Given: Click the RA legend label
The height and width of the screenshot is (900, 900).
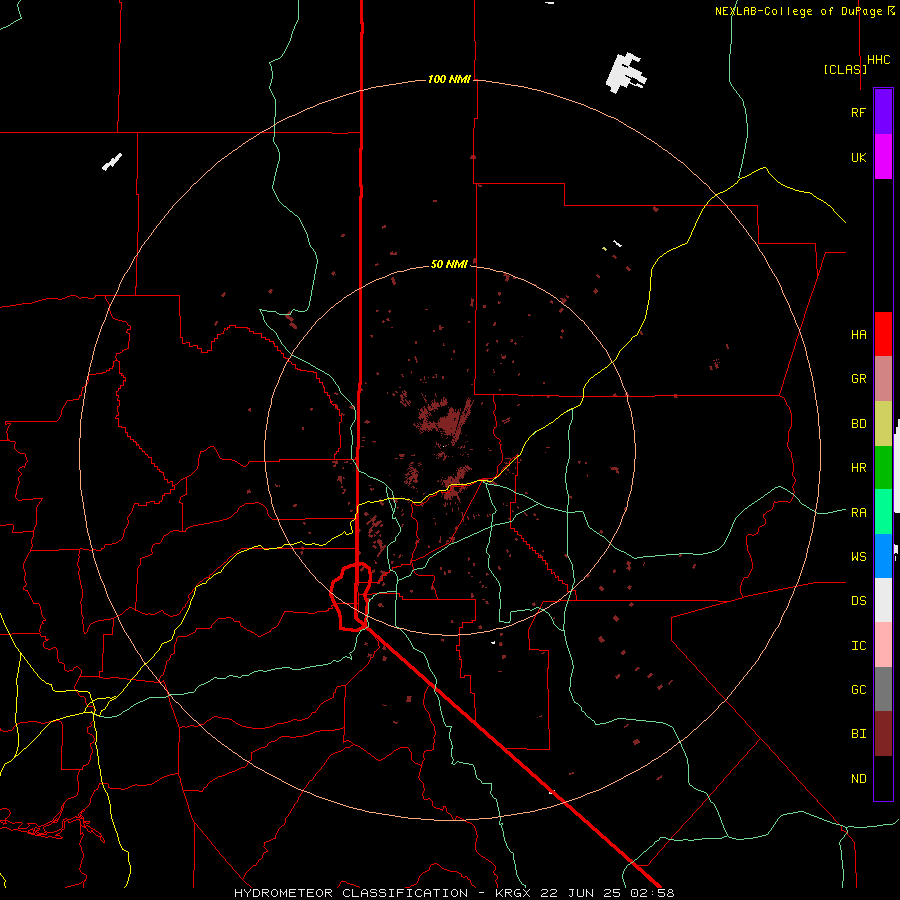Looking at the screenshot, I should (x=858, y=513).
